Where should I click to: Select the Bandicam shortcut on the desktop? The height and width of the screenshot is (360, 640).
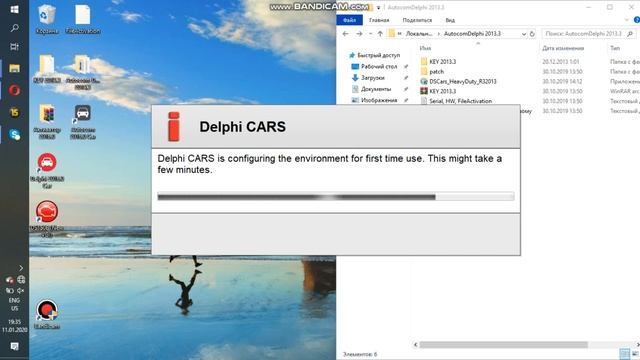coord(47,314)
